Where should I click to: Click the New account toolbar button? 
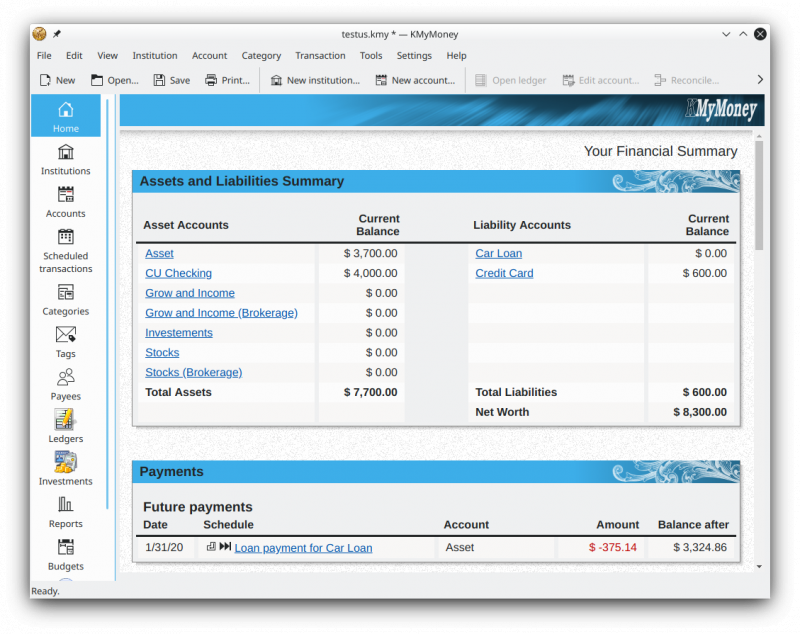415,80
